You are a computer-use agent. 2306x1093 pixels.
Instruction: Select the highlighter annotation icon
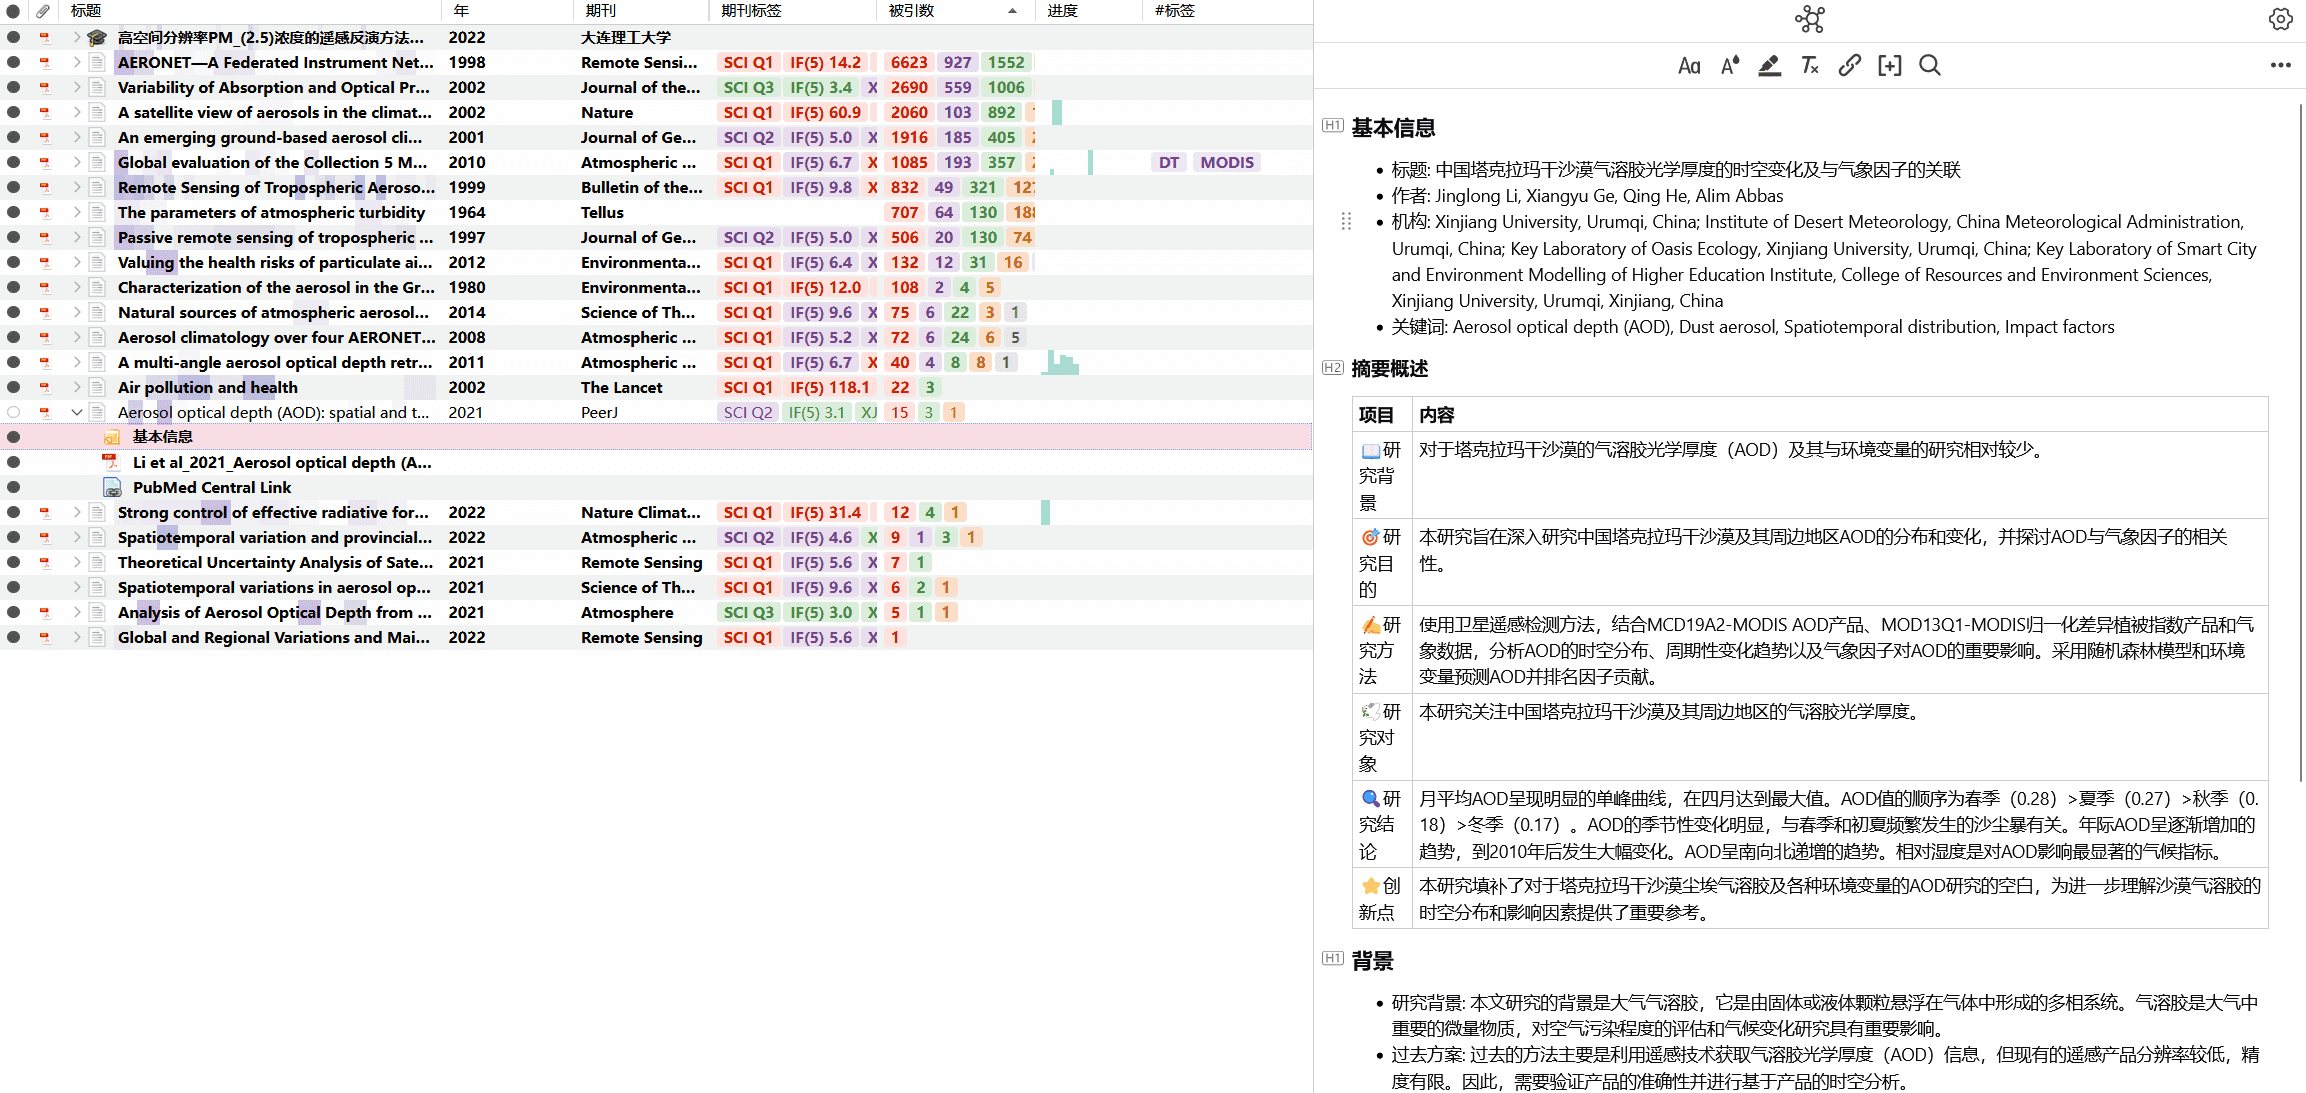pos(1769,65)
